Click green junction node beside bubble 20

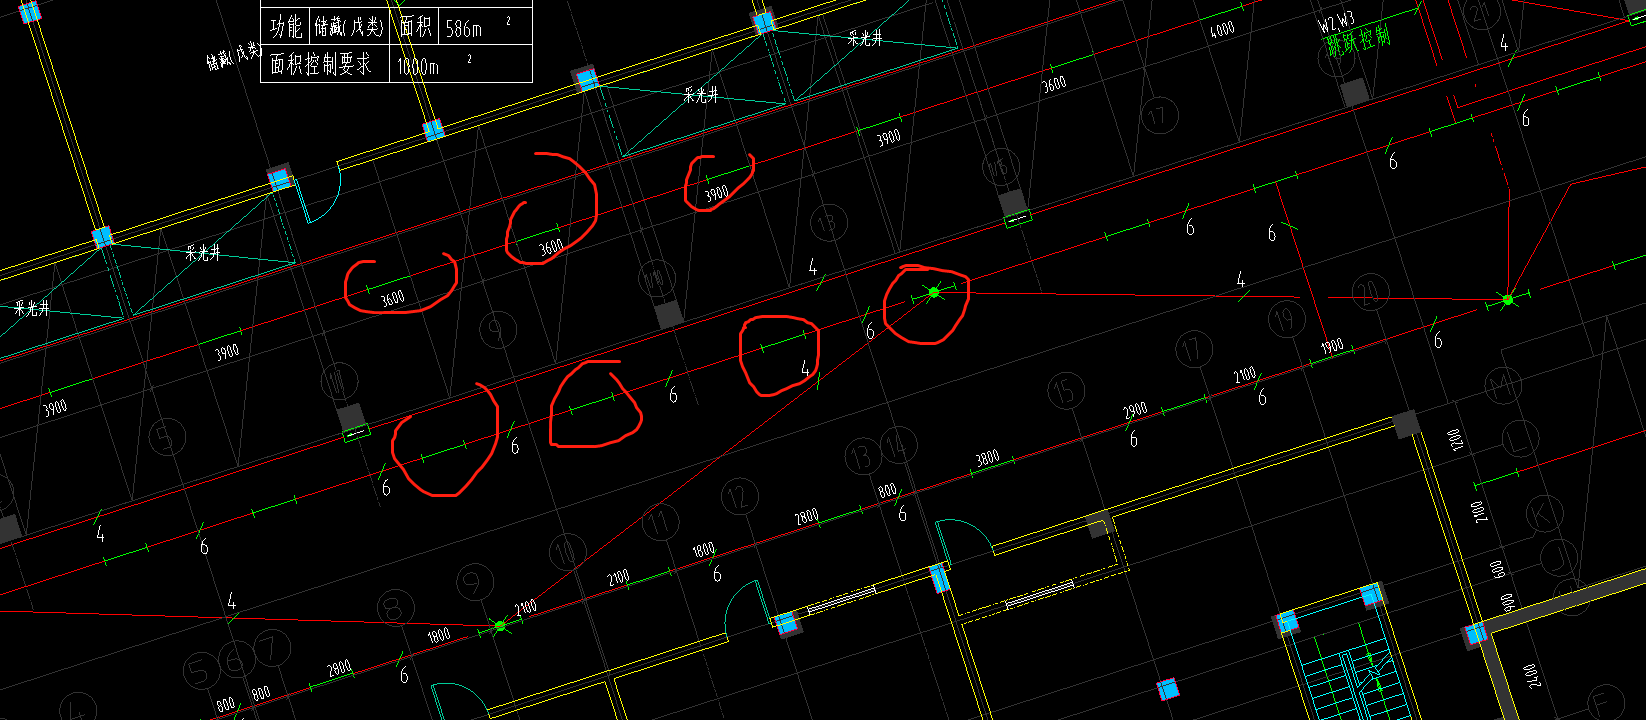tap(1507, 299)
